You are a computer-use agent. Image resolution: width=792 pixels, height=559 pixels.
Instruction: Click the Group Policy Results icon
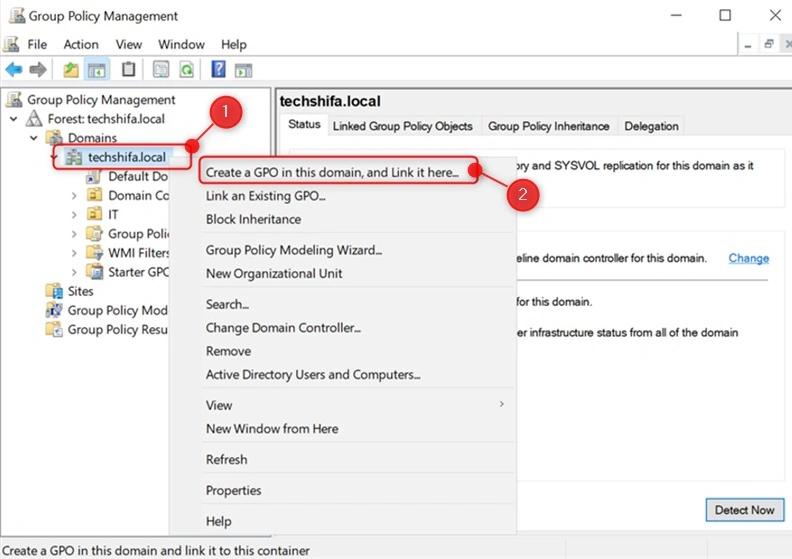pyautogui.click(x=54, y=329)
